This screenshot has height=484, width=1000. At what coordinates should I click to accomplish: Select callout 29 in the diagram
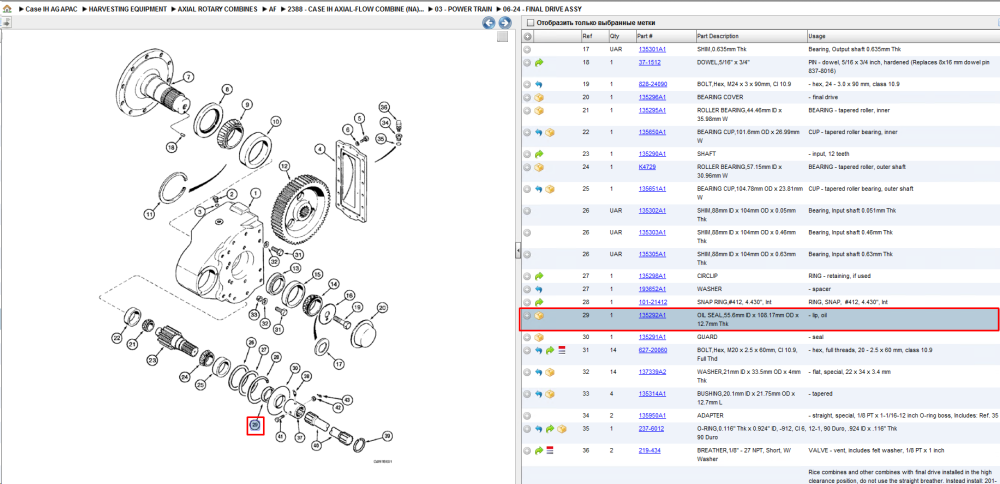tap(255, 425)
